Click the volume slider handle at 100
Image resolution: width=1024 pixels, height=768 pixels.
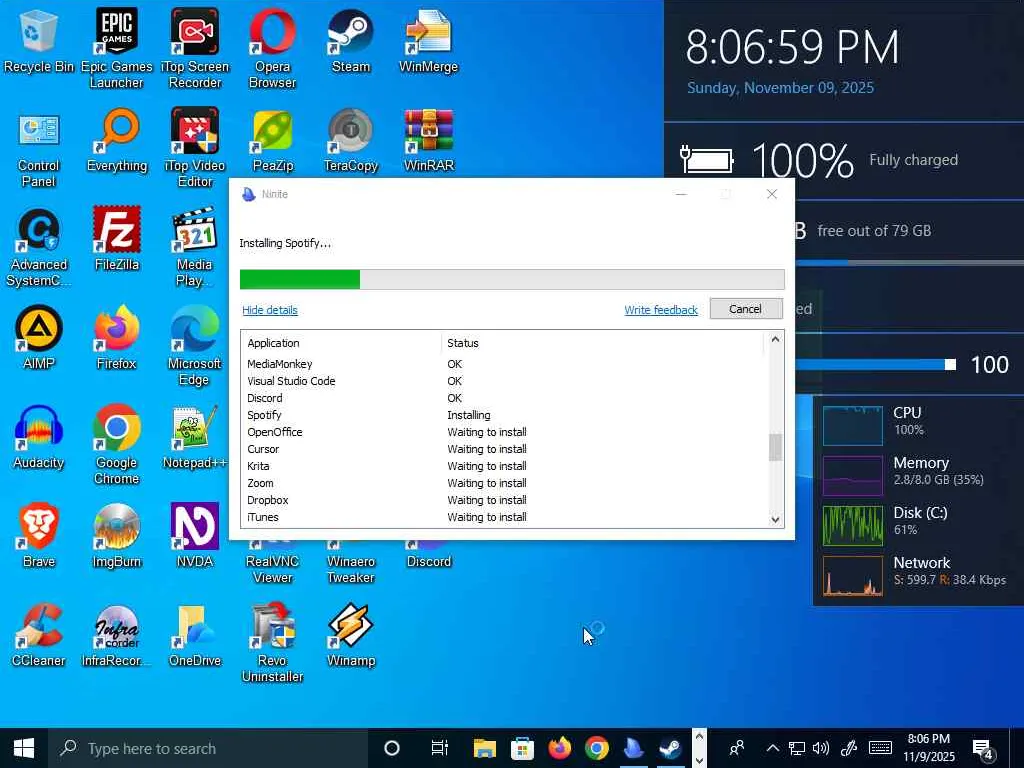[x=951, y=364]
